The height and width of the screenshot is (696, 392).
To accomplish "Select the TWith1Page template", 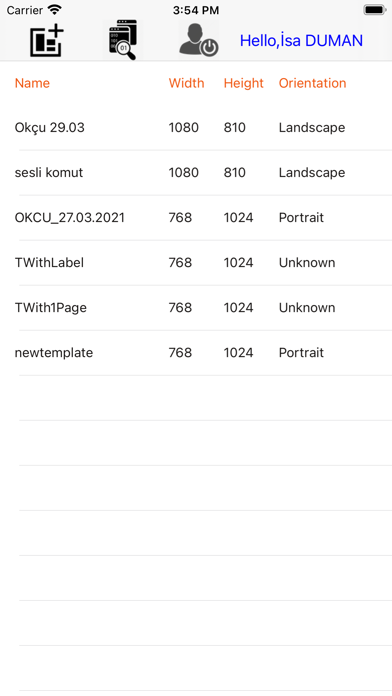I will (x=196, y=308).
